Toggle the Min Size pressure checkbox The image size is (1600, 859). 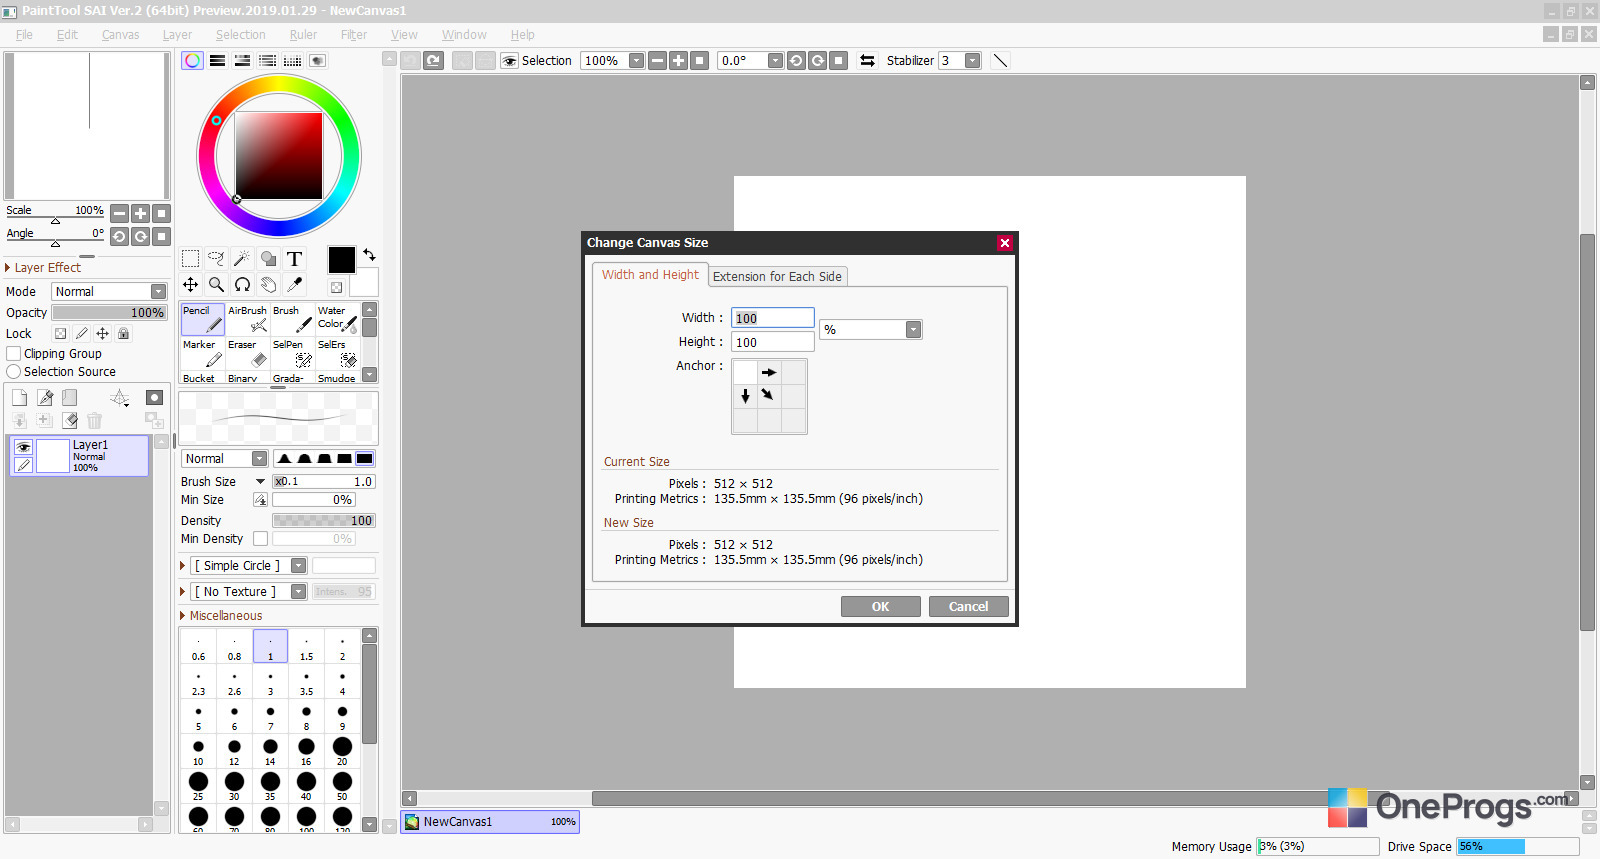pyautogui.click(x=260, y=500)
